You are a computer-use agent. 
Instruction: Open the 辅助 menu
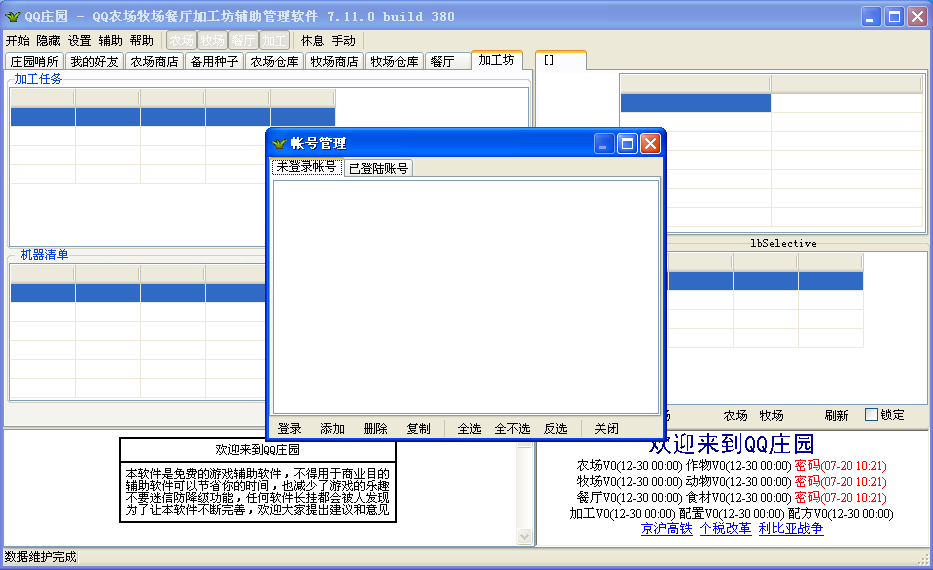(x=110, y=40)
